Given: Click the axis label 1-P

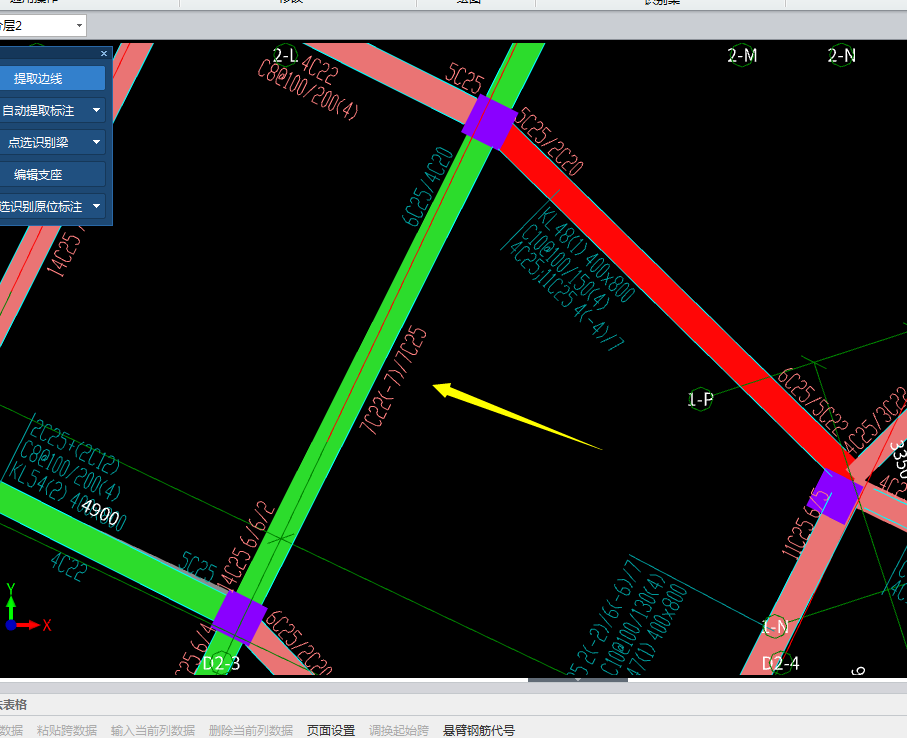Looking at the screenshot, I should [700, 399].
